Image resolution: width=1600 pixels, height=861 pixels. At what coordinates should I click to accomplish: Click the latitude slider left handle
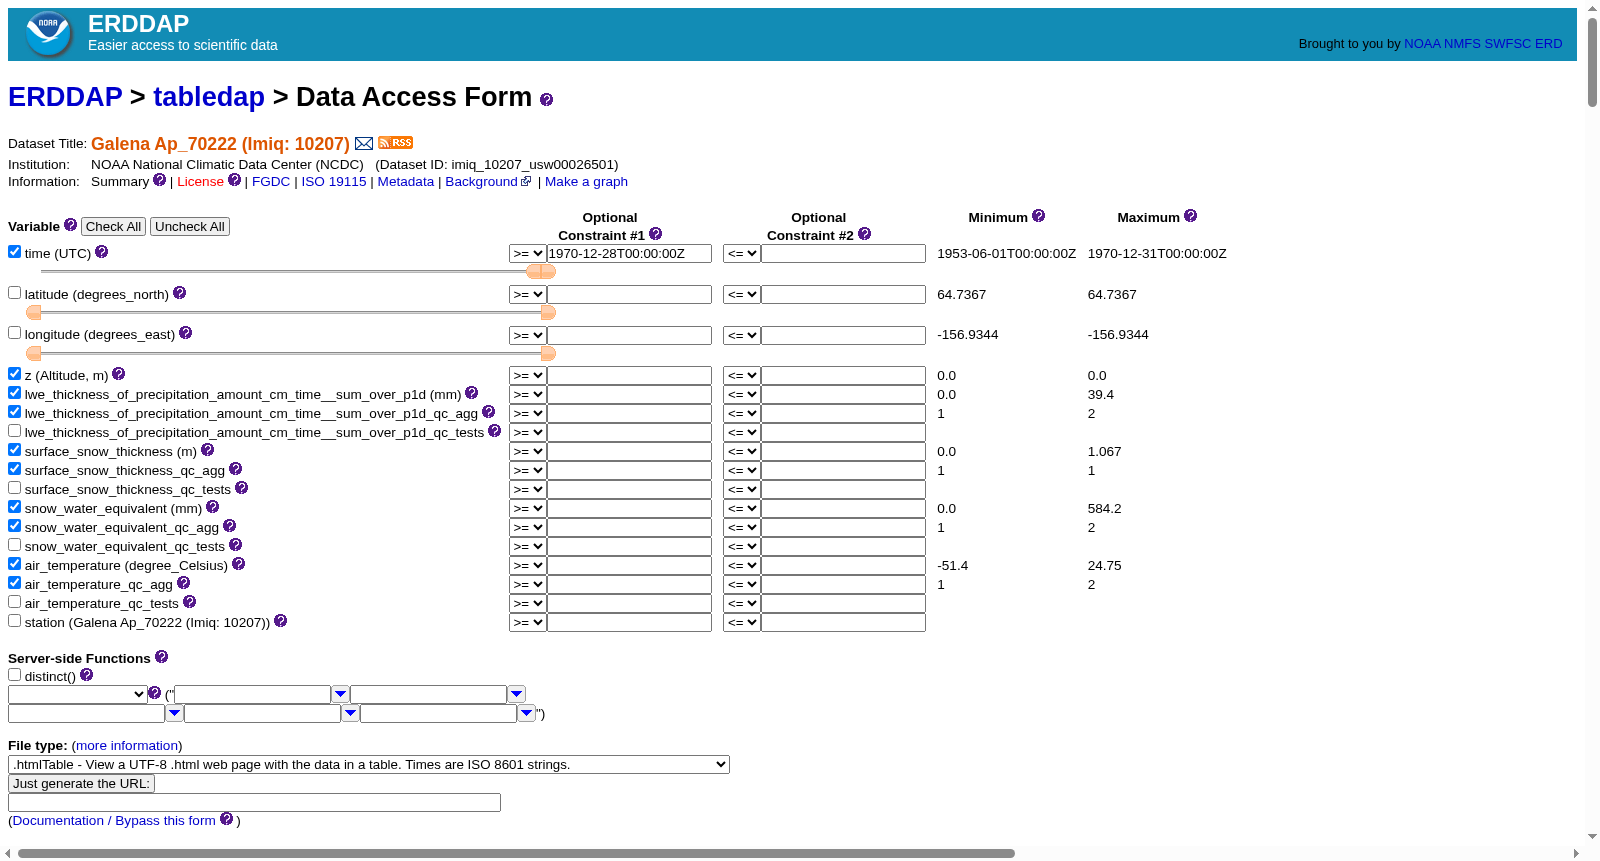[x=34, y=313]
